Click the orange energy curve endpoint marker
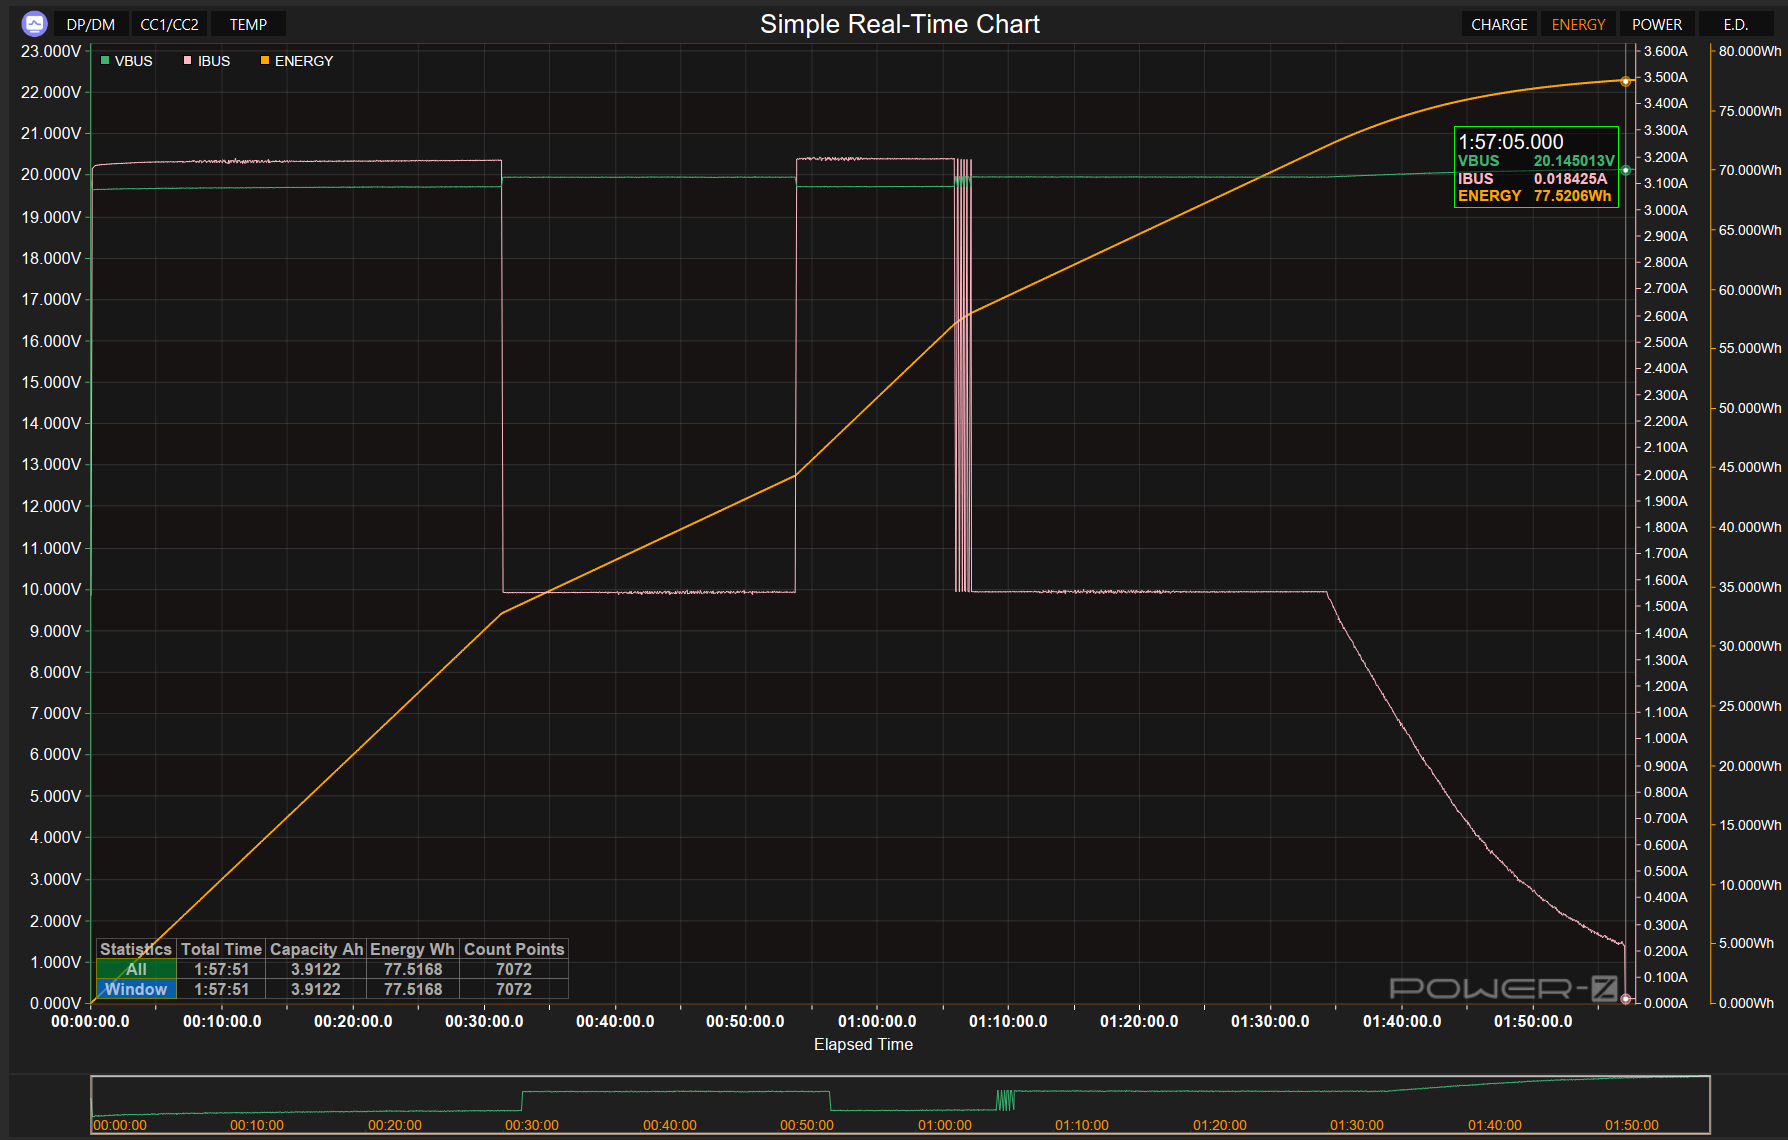Screen dimensions: 1788x1140 coord(1626,81)
